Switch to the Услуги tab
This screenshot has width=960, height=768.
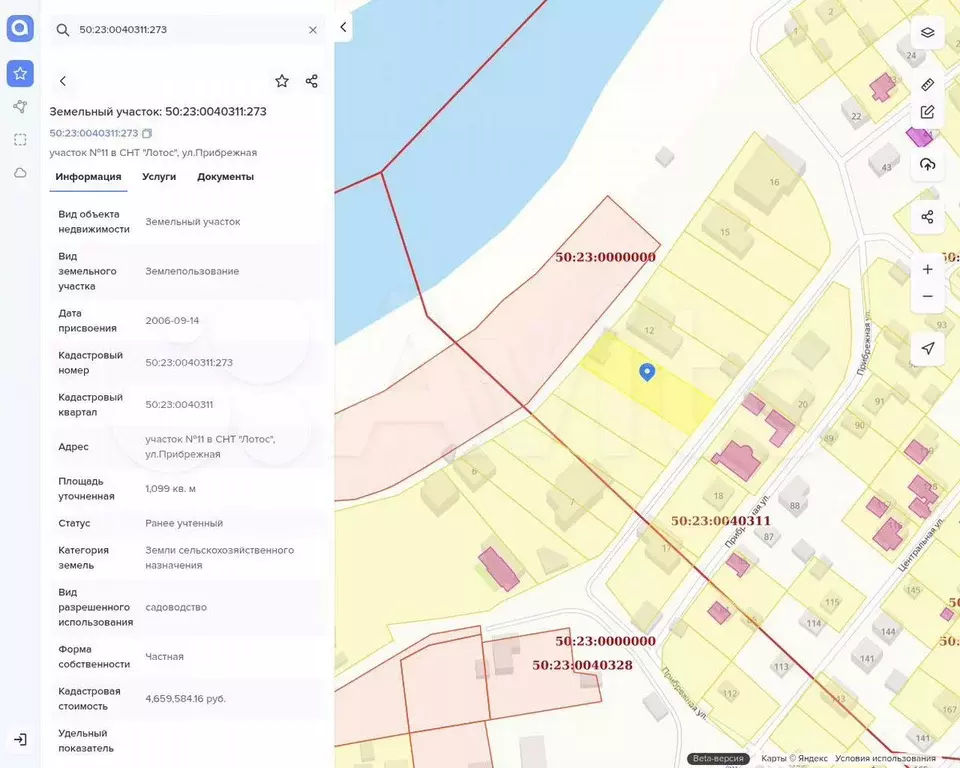(x=159, y=176)
